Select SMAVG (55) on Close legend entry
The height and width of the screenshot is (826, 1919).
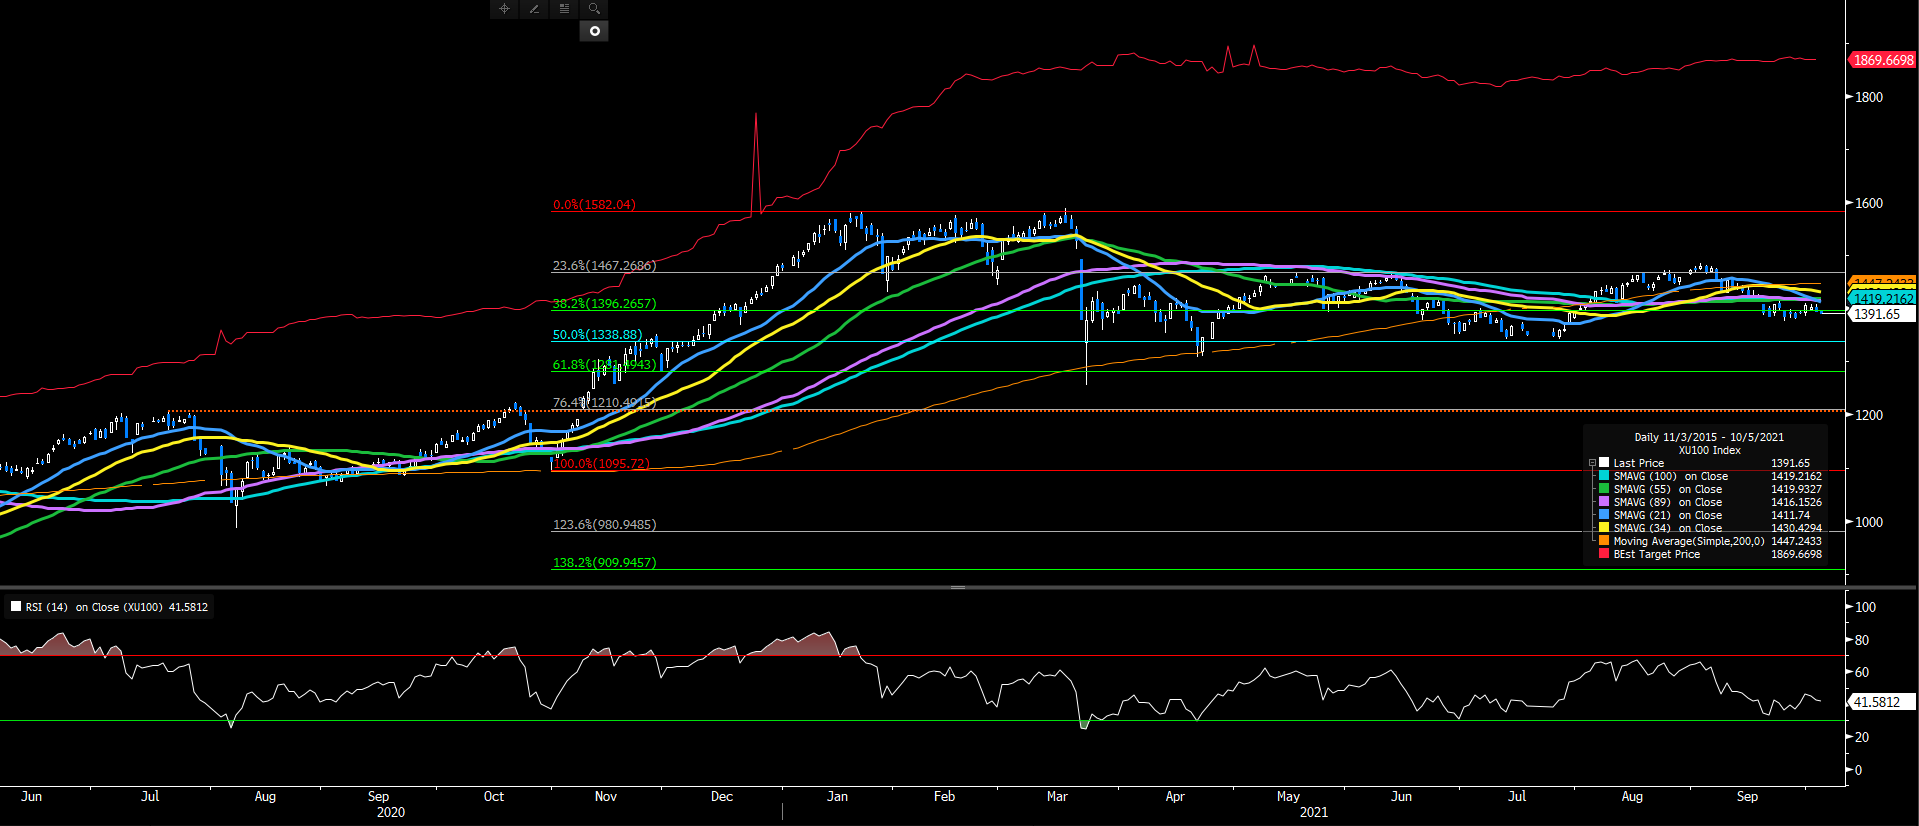coord(1669,489)
